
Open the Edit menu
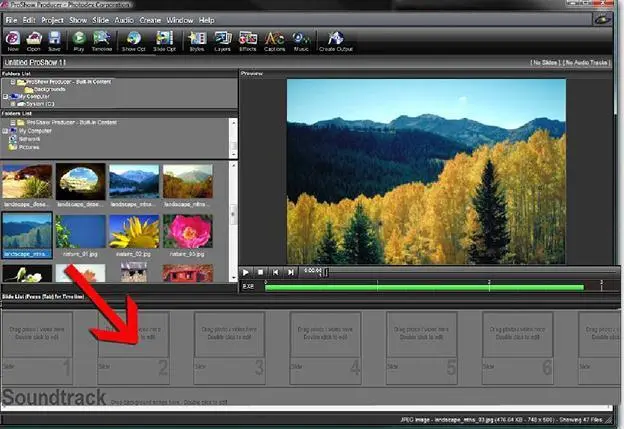click(29, 20)
